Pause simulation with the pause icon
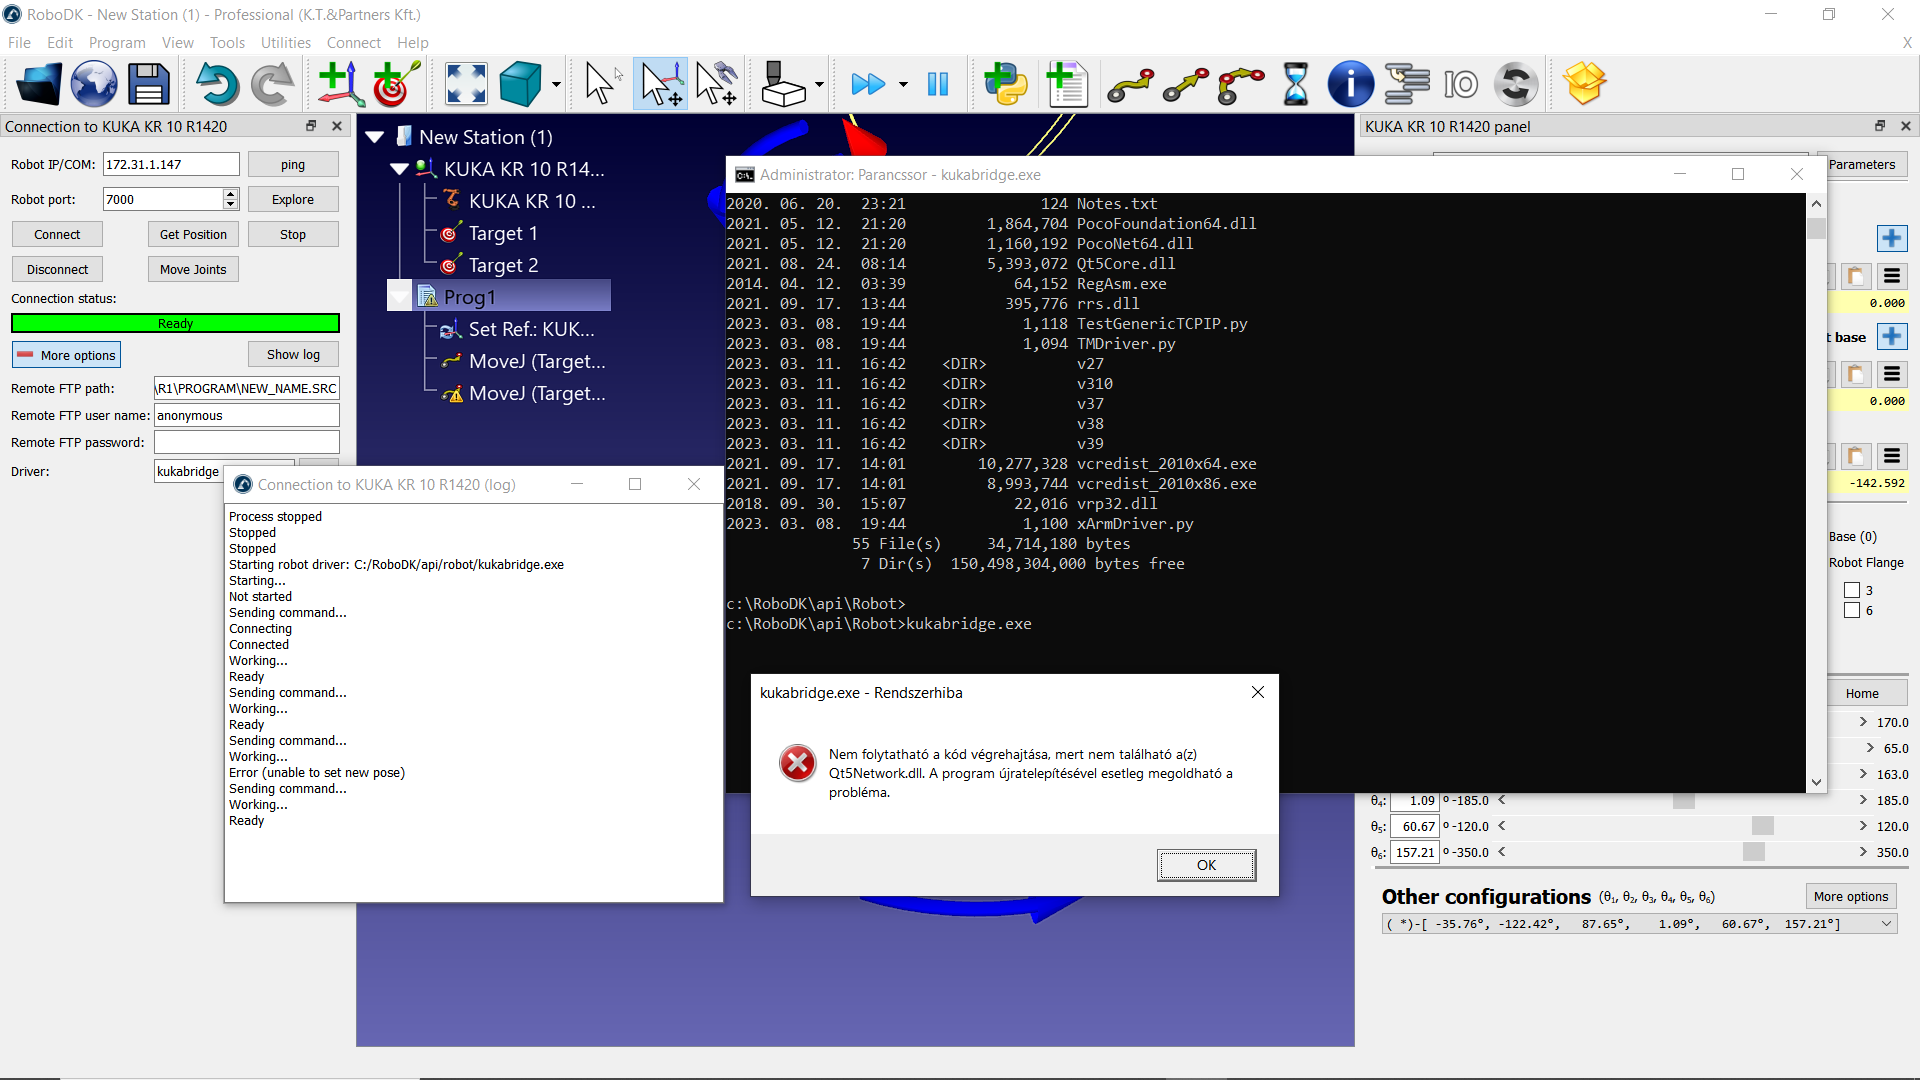The image size is (1920, 1080). [x=937, y=84]
